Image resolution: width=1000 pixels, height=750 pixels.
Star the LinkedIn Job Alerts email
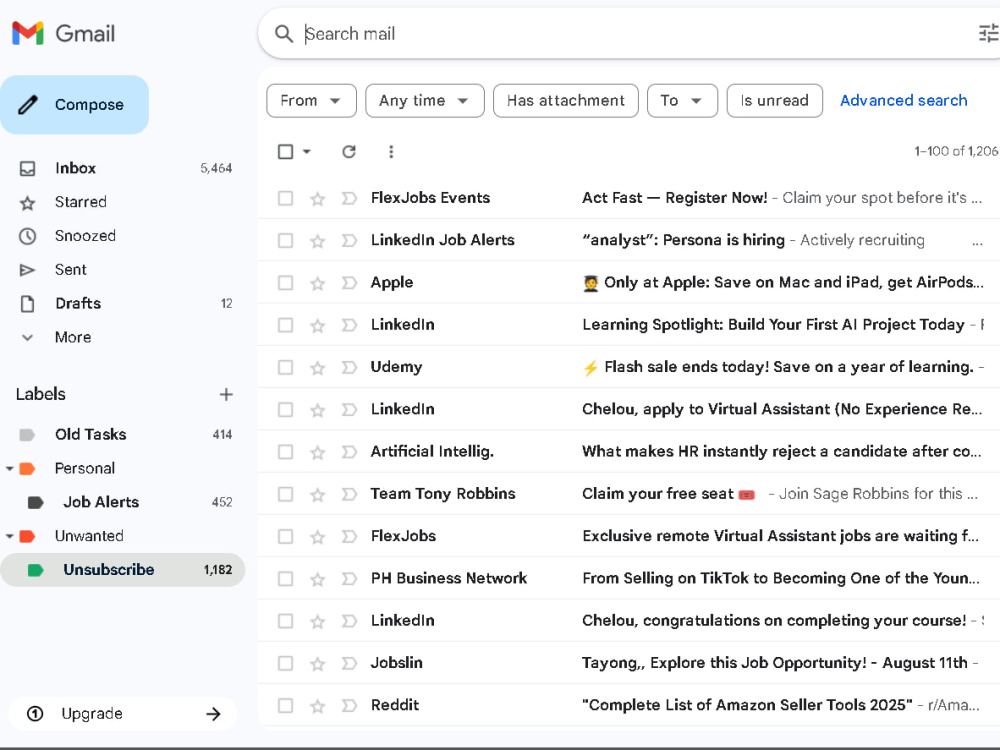(318, 241)
